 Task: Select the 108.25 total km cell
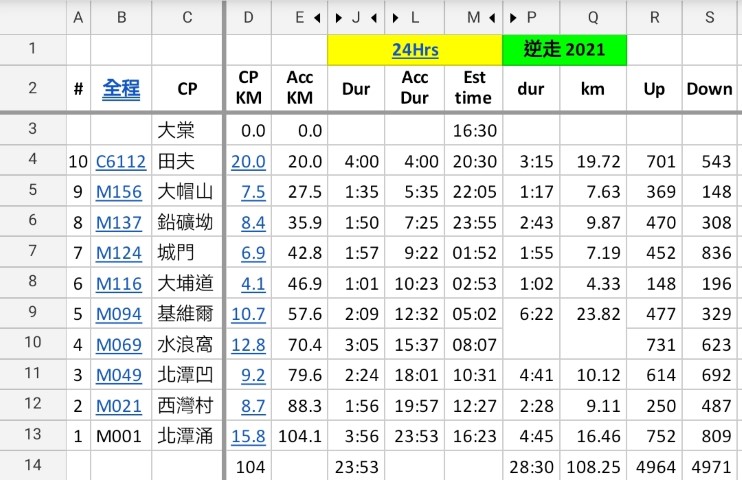point(593,467)
